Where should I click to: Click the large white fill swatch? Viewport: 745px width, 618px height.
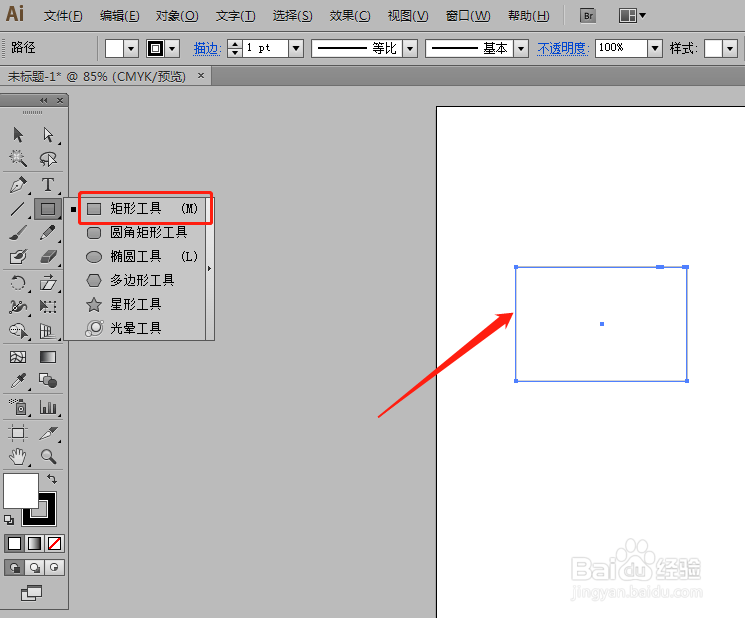(21, 491)
